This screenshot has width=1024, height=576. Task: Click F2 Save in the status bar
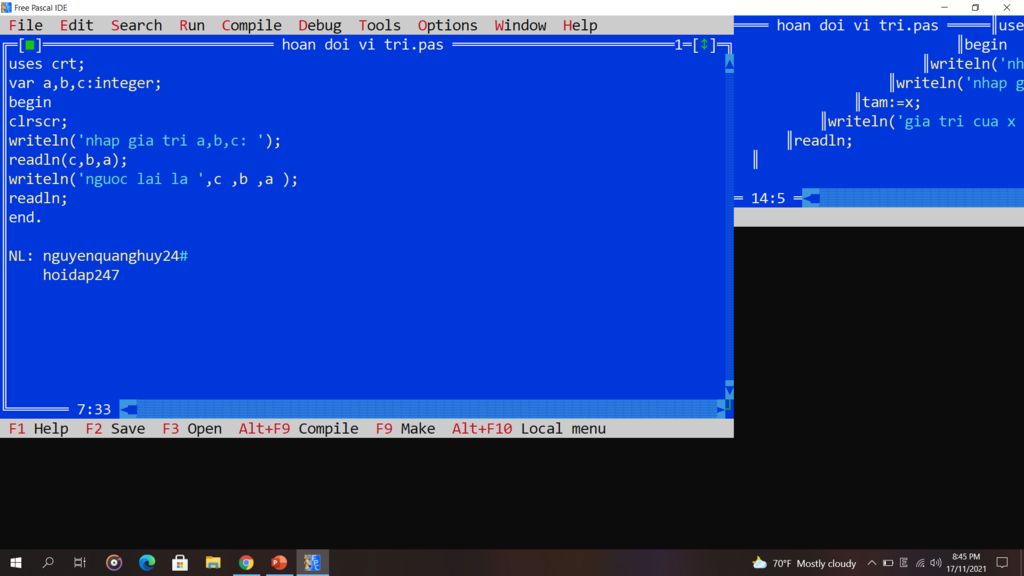115,429
